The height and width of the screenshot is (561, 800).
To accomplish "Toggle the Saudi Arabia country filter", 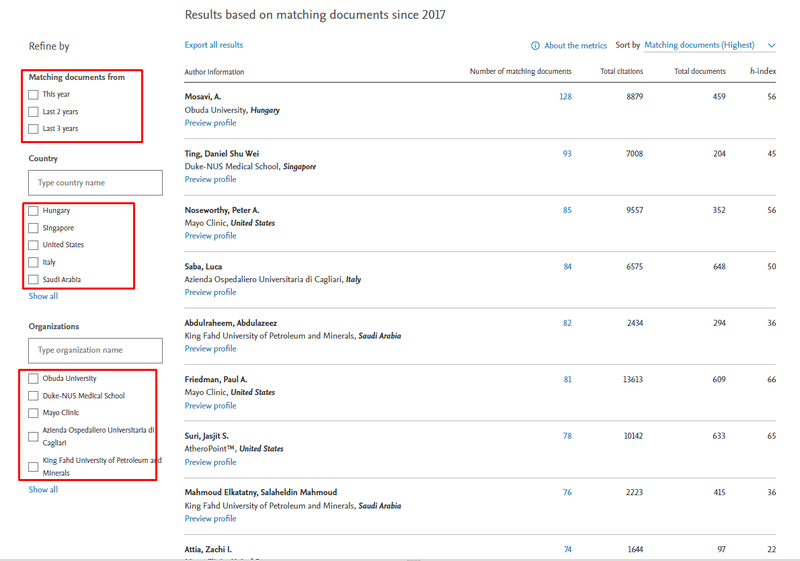I will click(34, 280).
